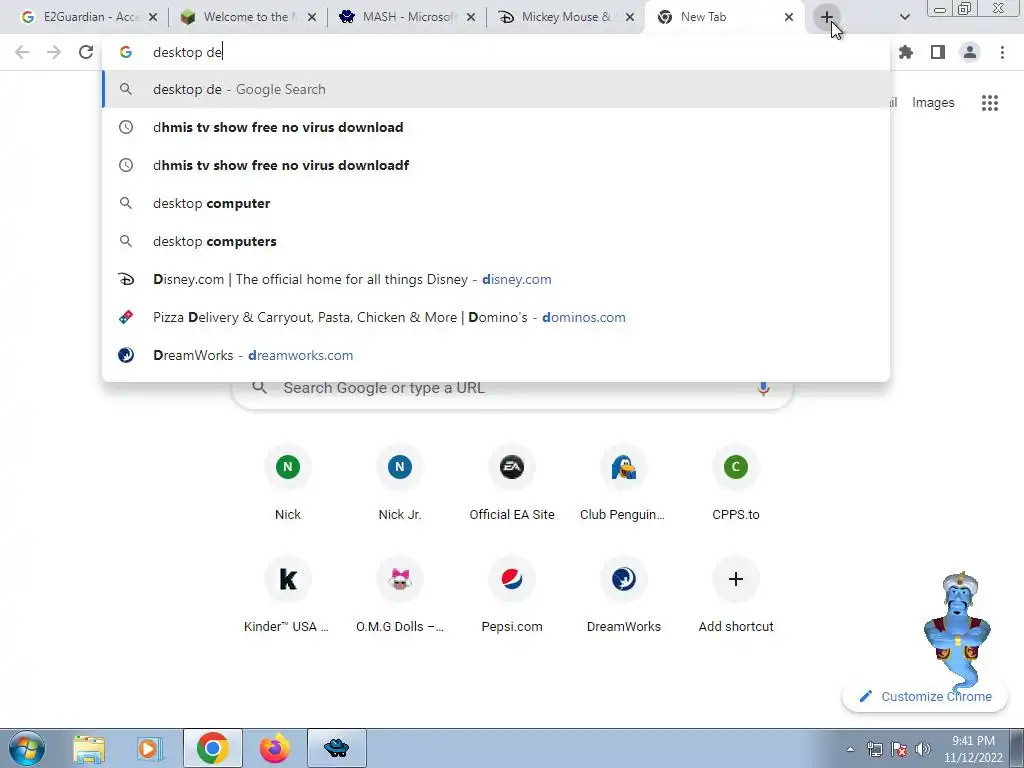Image resolution: width=1024 pixels, height=768 pixels.
Task: Choose the 'downloadf' history suggestion
Action: coord(496,165)
